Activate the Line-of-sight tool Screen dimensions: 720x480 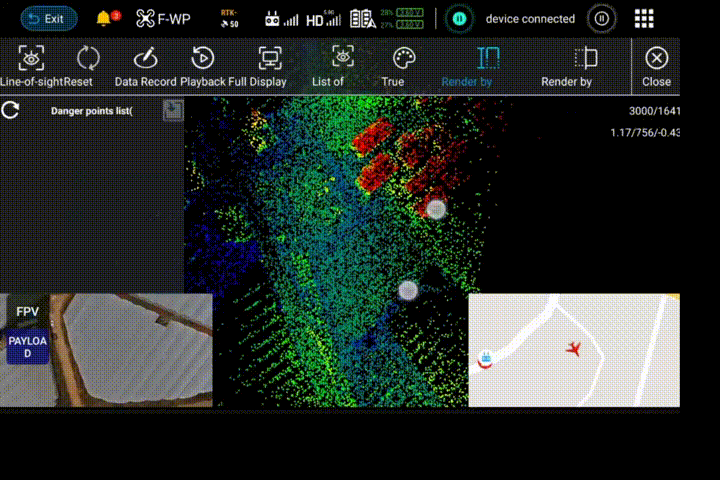[x=31, y=66]
